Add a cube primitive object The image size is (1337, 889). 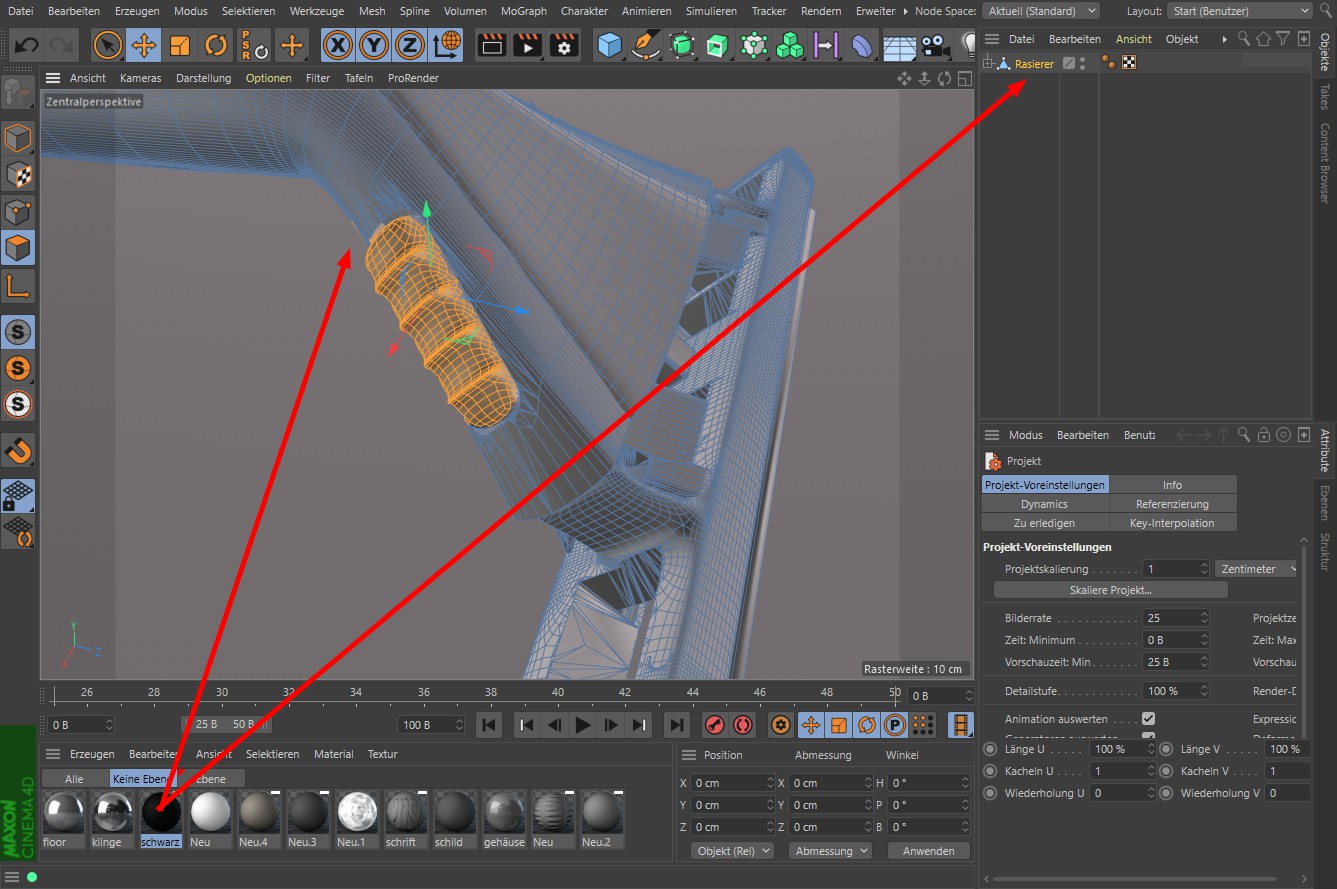(x=609, y=45)
